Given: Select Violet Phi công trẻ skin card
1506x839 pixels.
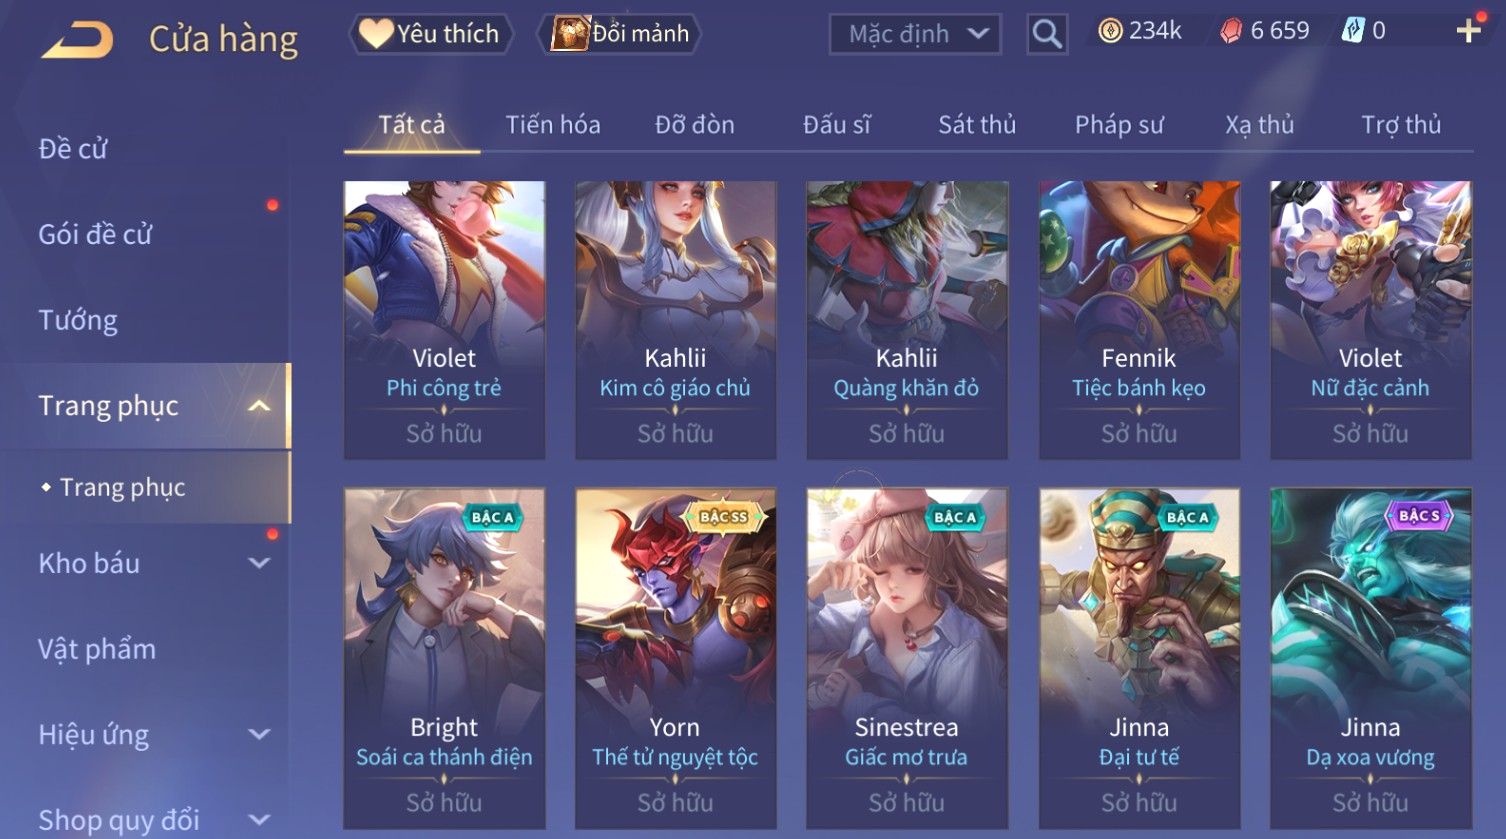Looking at the screenshot, I should (444, 320).
